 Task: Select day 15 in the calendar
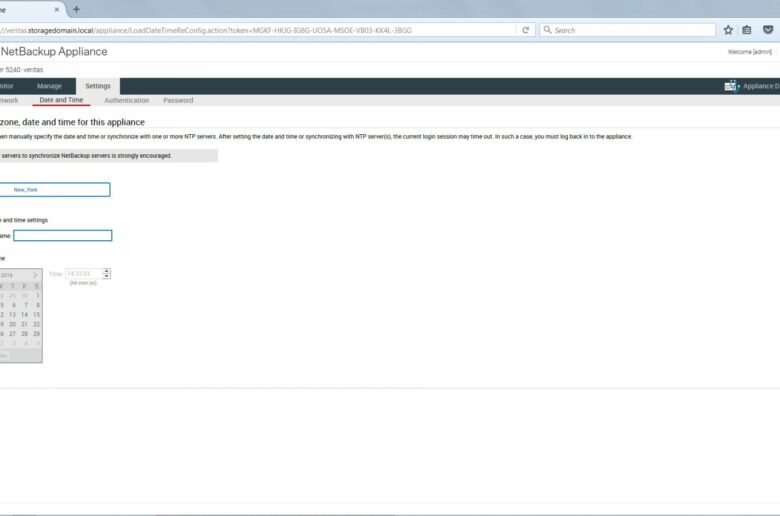click(x=36, y=314)
